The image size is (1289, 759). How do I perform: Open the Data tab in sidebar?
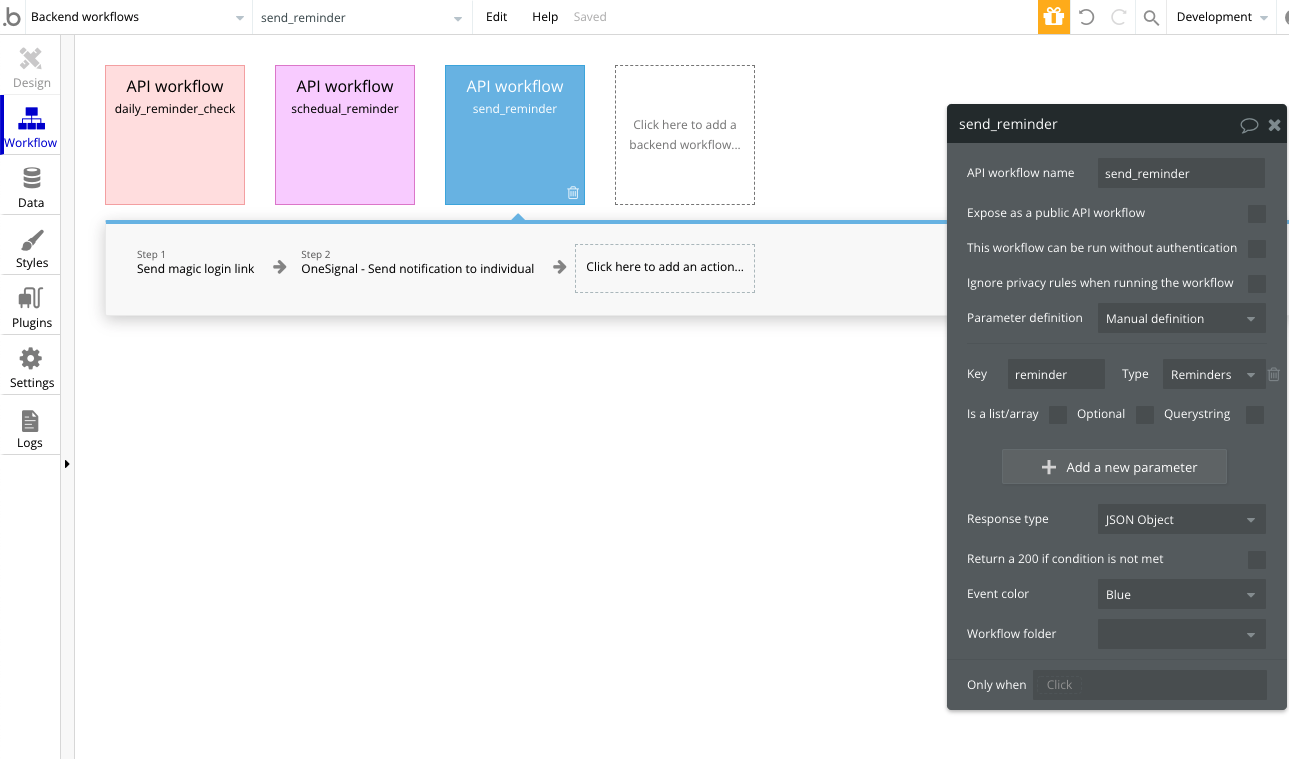(x=31, y=187)
